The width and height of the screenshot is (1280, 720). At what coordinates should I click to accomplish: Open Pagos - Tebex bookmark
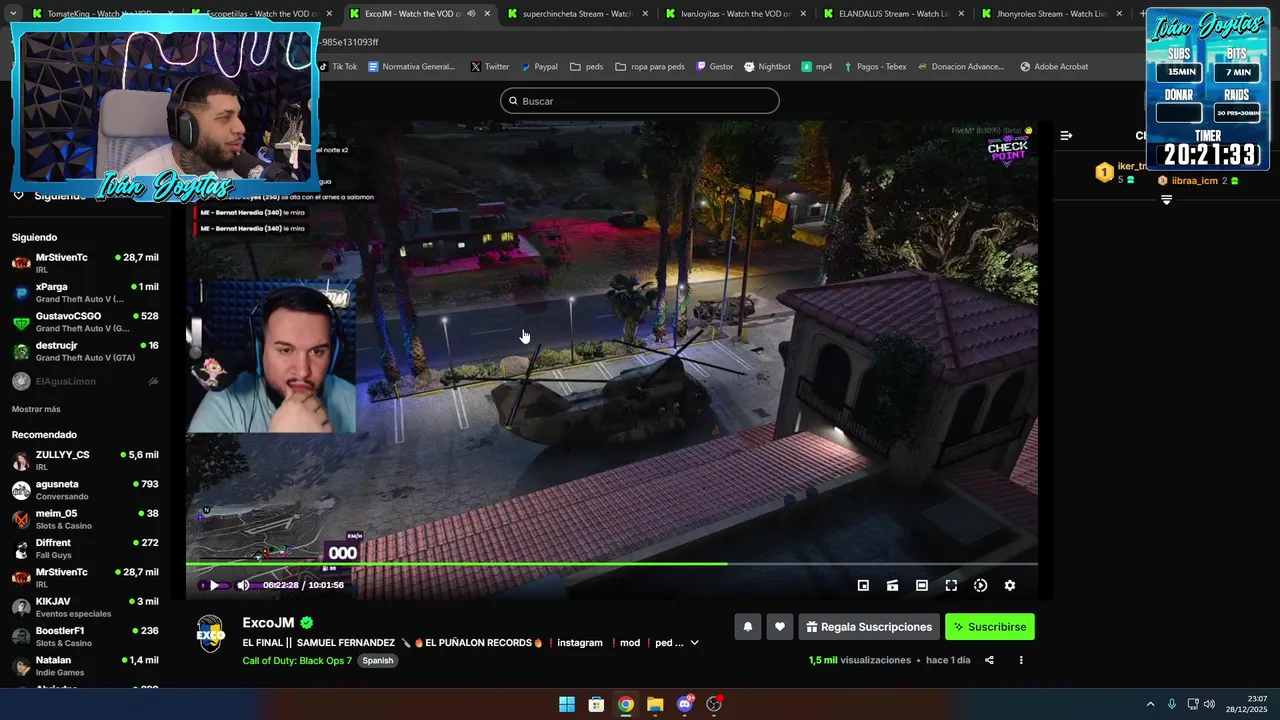pyautogui.click(x=875, y=67)
